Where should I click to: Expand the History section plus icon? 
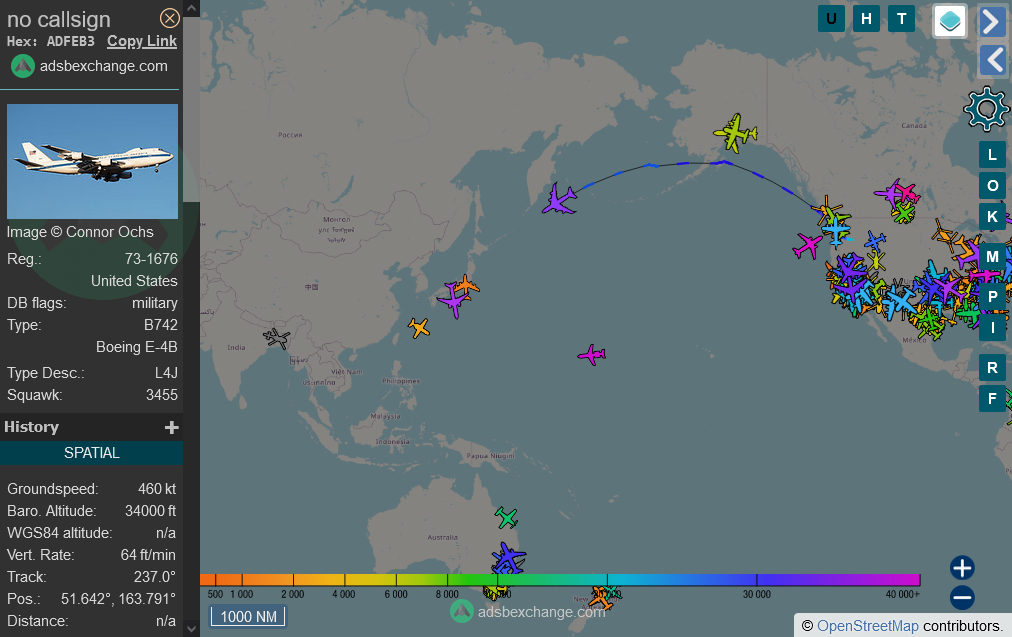(x=172, y=427)
